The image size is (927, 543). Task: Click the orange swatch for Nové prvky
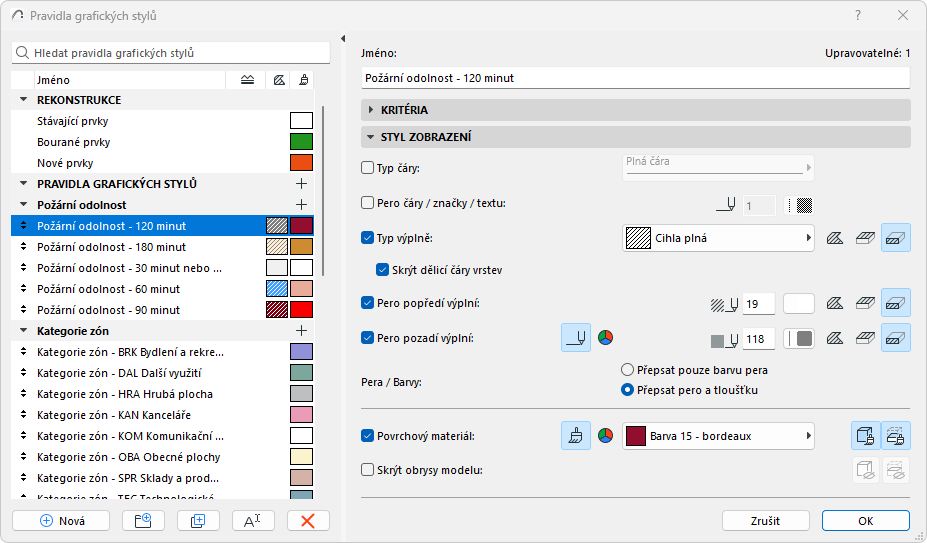coord(301,163)
